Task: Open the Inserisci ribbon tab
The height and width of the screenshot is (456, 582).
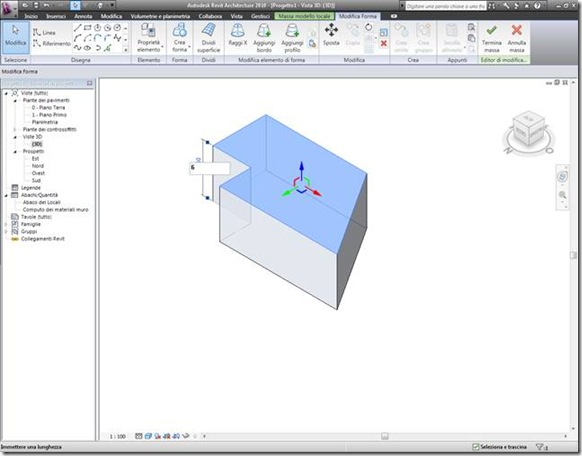Action: tap(56, 16)
